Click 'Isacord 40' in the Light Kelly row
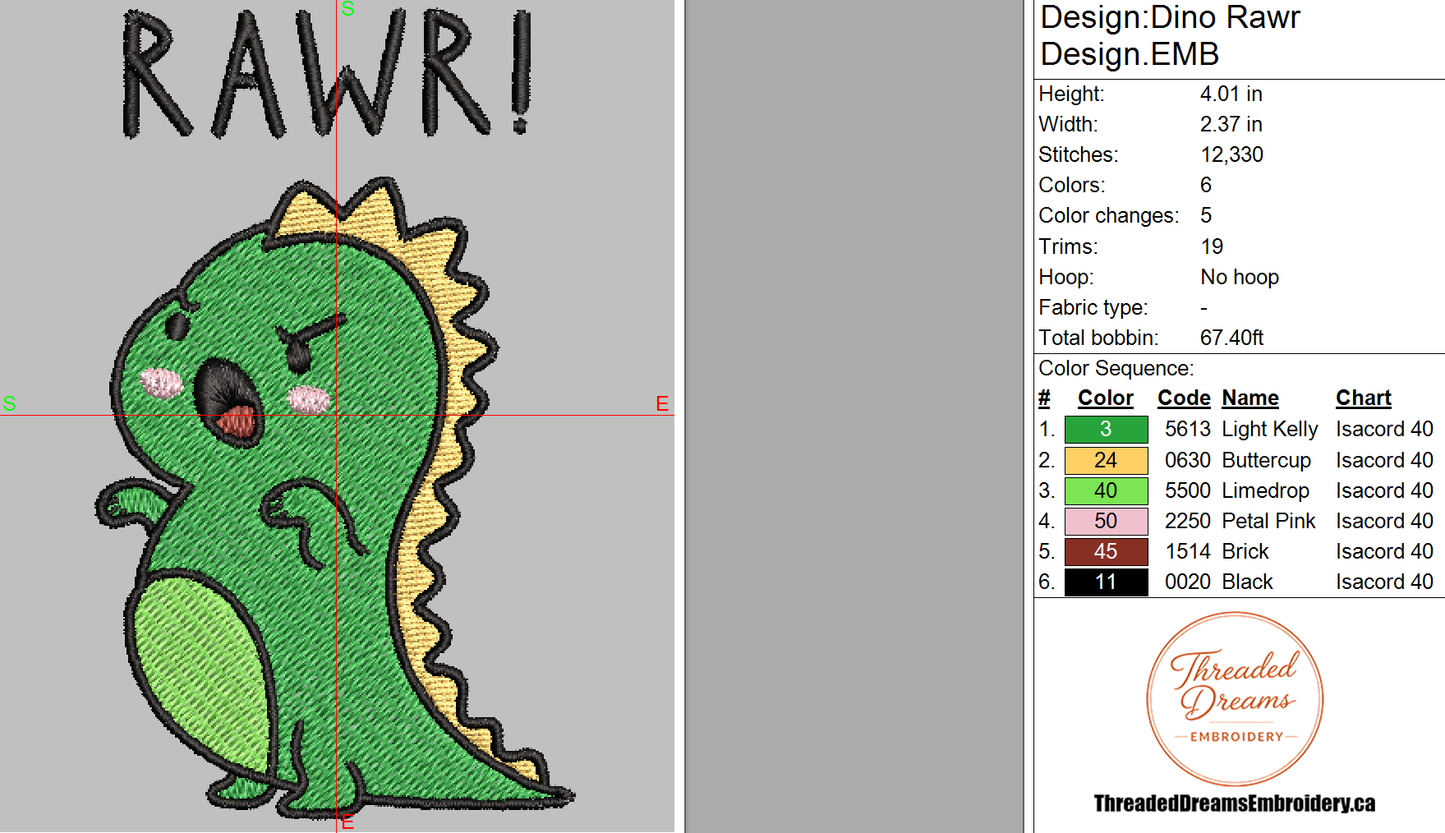 [x=1385, y=429]
